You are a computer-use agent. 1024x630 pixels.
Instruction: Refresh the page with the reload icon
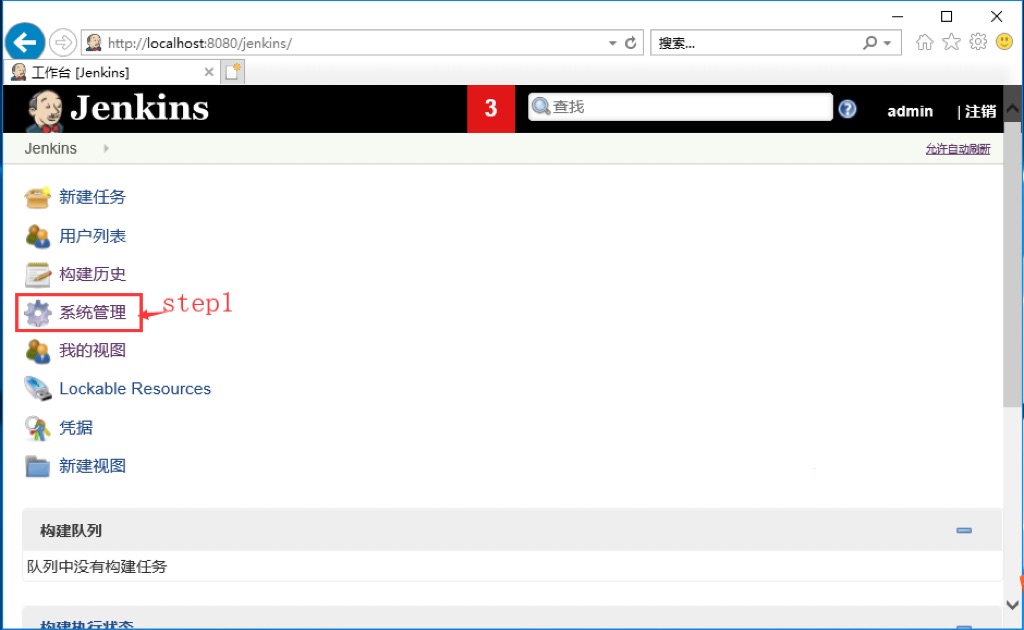point(630,43)
